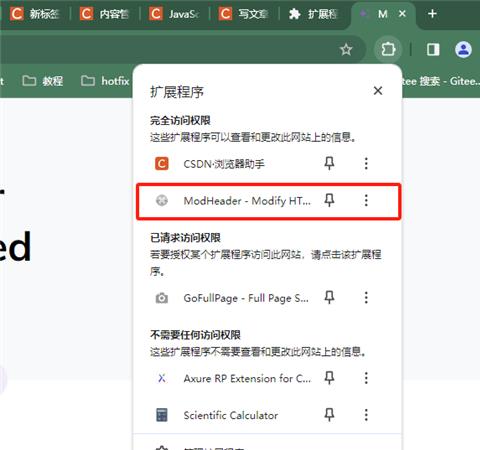Pin the CSDN·浏览器助手 extension
The width and height of the screenshot is (480, 450).
click(329, 163)
